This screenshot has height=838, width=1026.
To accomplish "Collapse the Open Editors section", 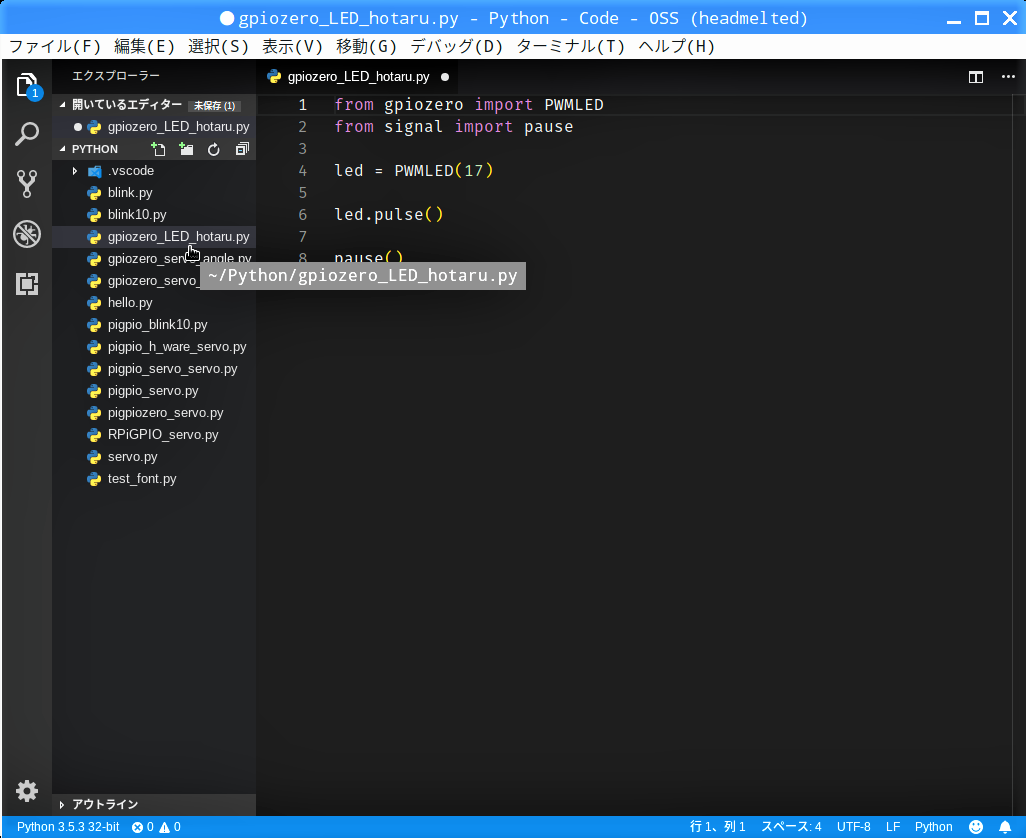I will [x=63, y=105].
